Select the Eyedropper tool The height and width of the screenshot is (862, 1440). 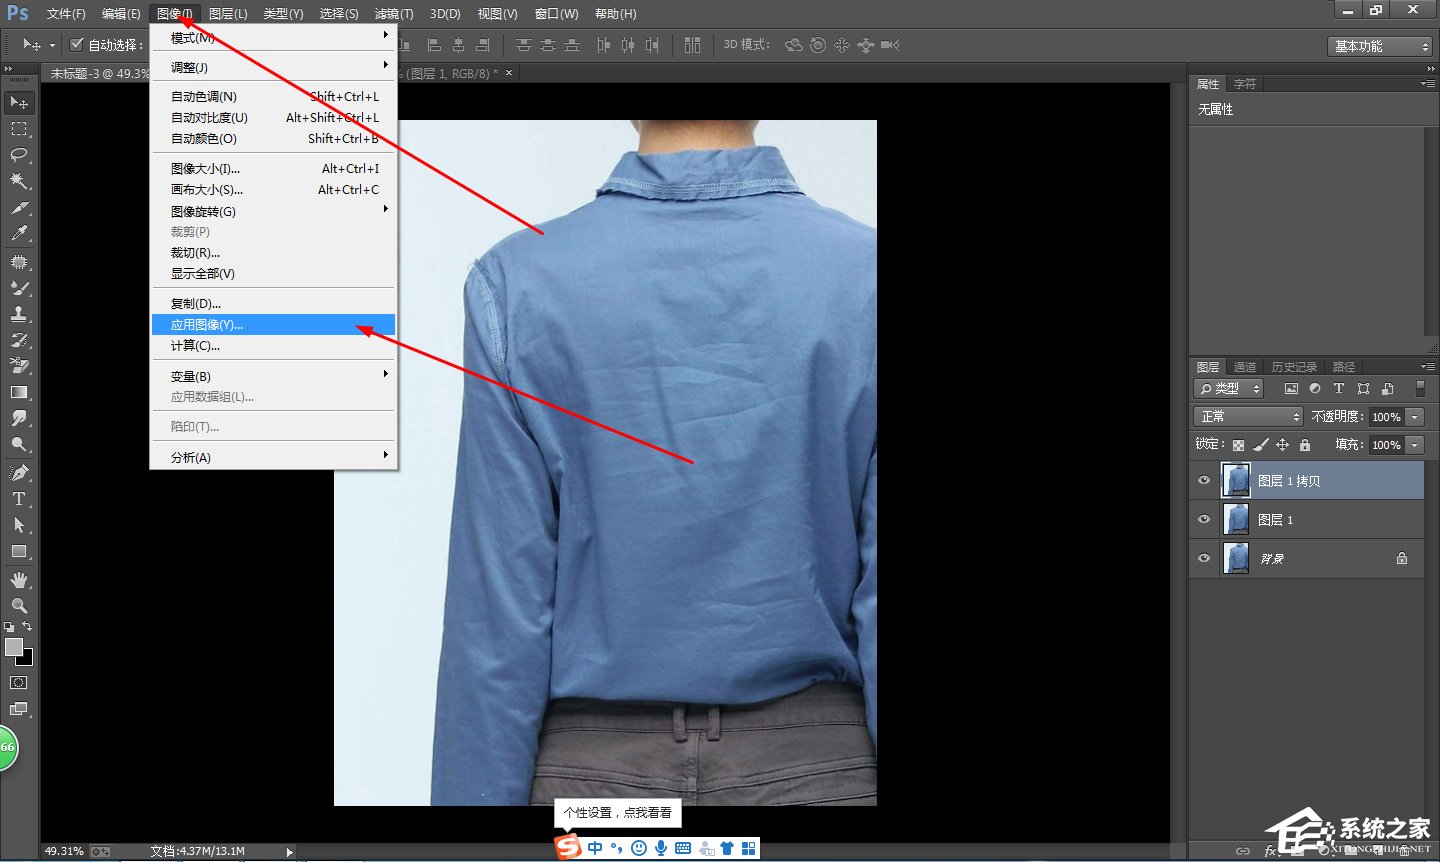tap(19, 234)
